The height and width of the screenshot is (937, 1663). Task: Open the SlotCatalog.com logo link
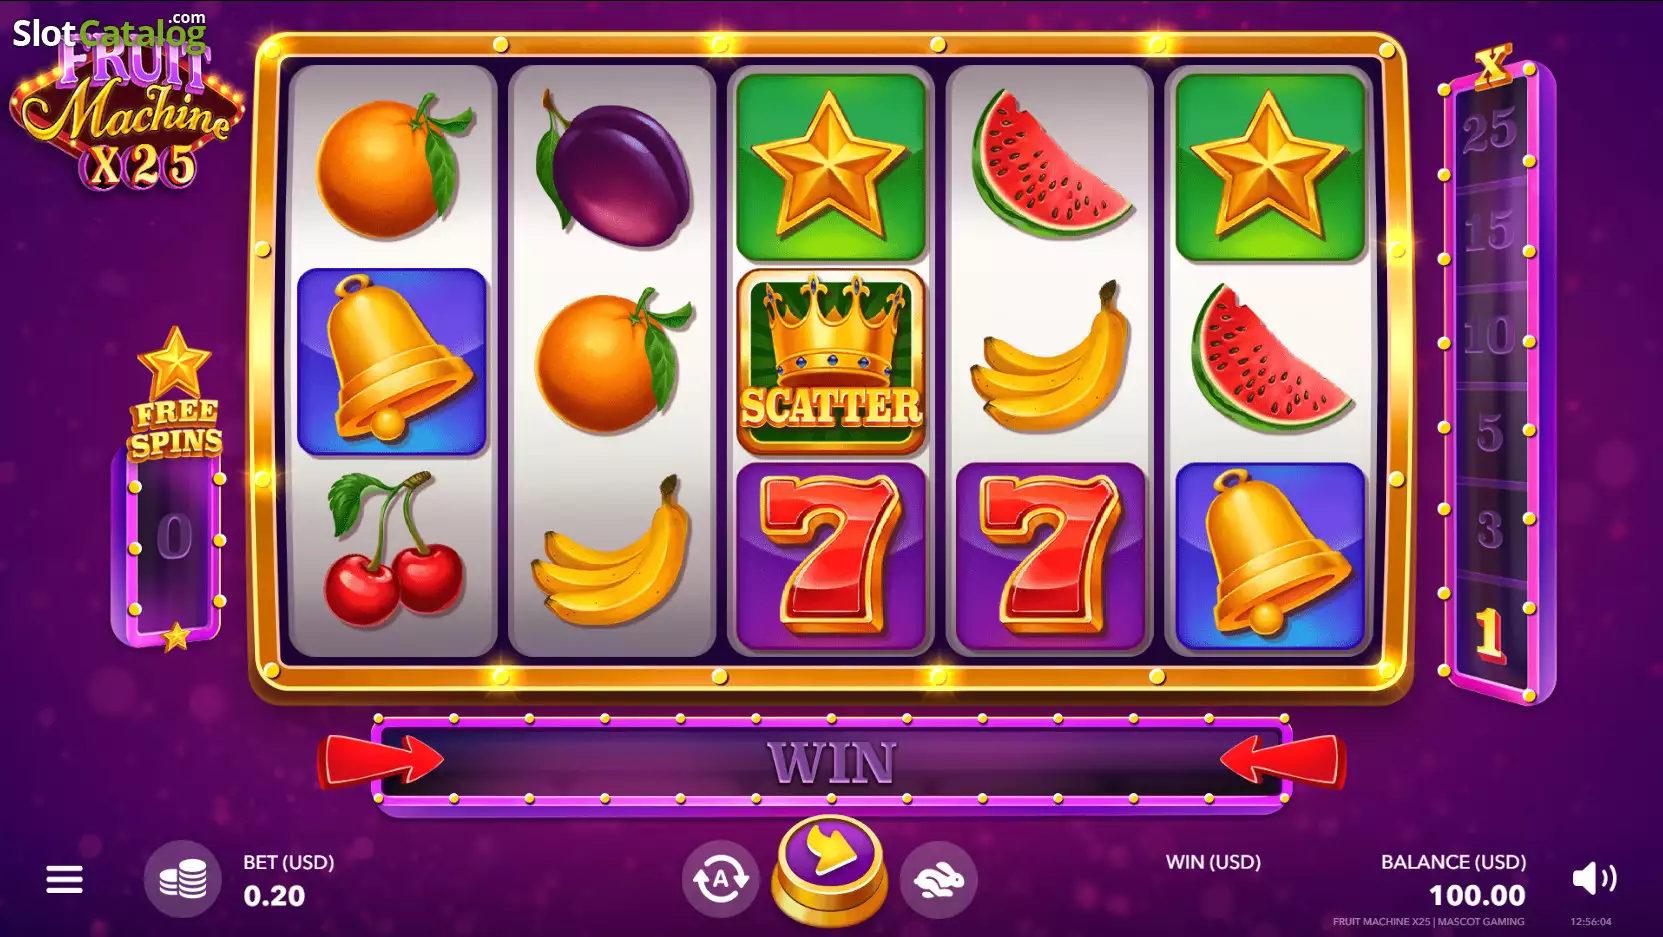(109, 32)
